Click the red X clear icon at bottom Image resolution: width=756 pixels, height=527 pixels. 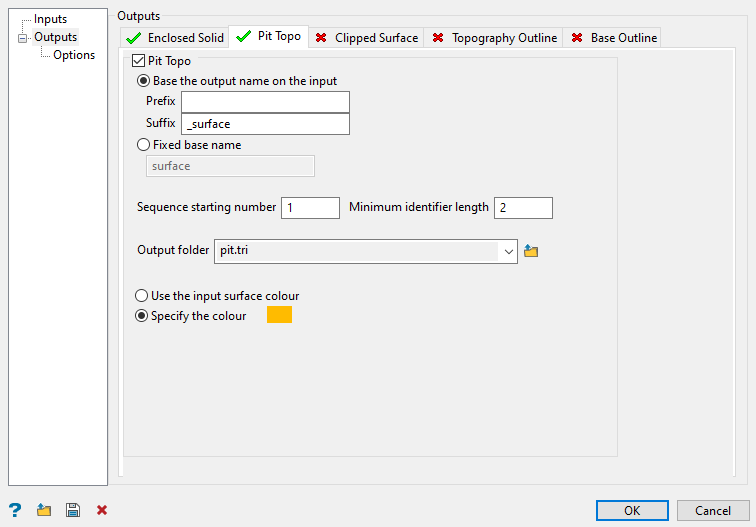pyautogui.click(x=101, y=510)
